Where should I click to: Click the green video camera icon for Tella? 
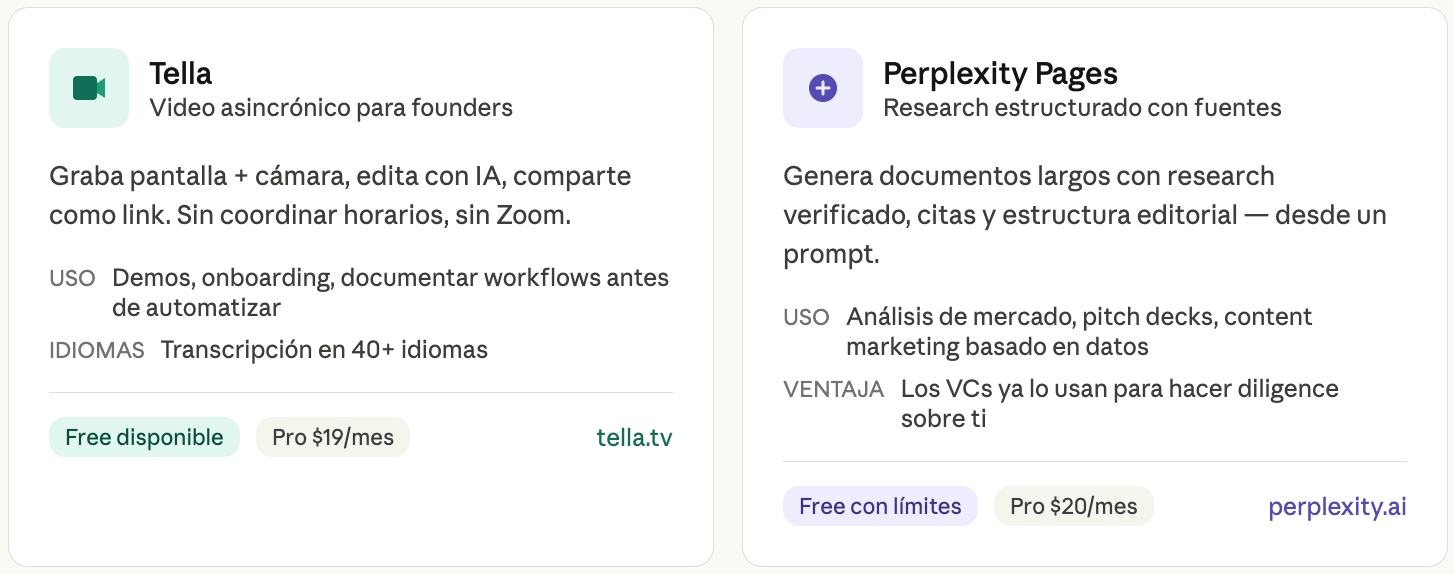coord(89,88)
